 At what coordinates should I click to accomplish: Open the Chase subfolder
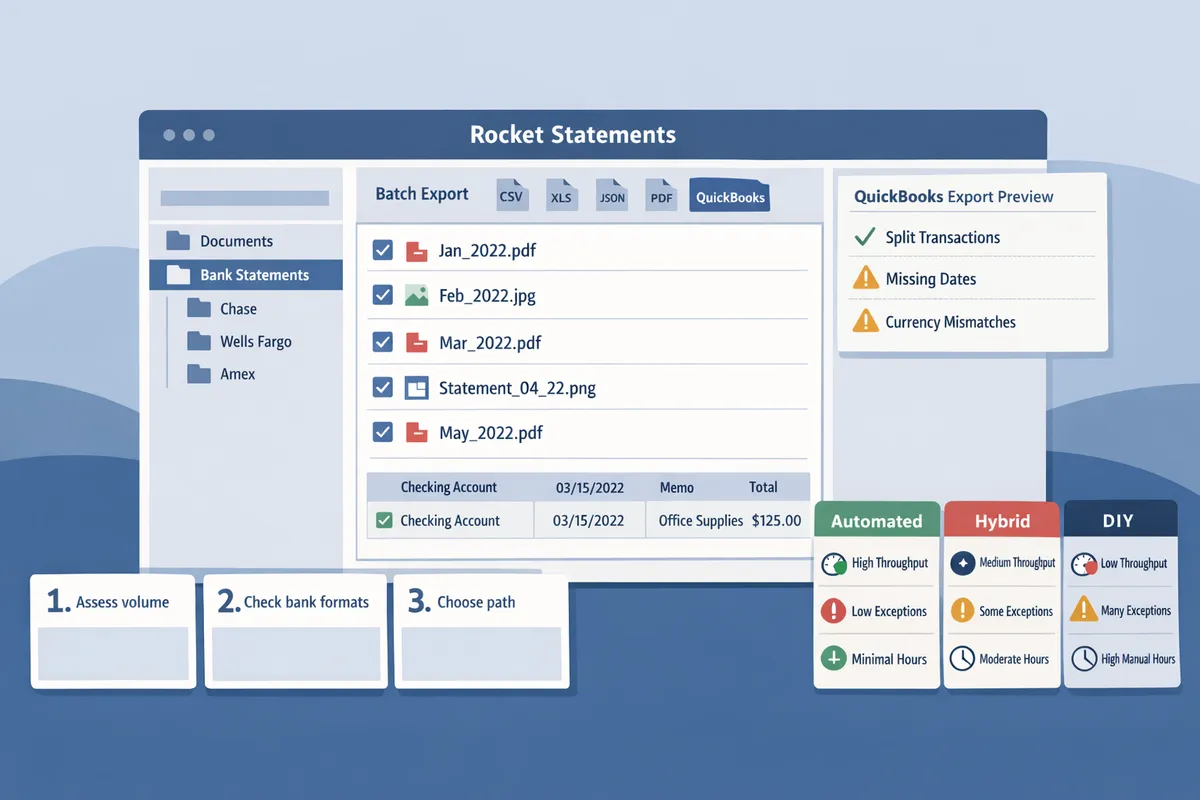click(x=238, y=309)
